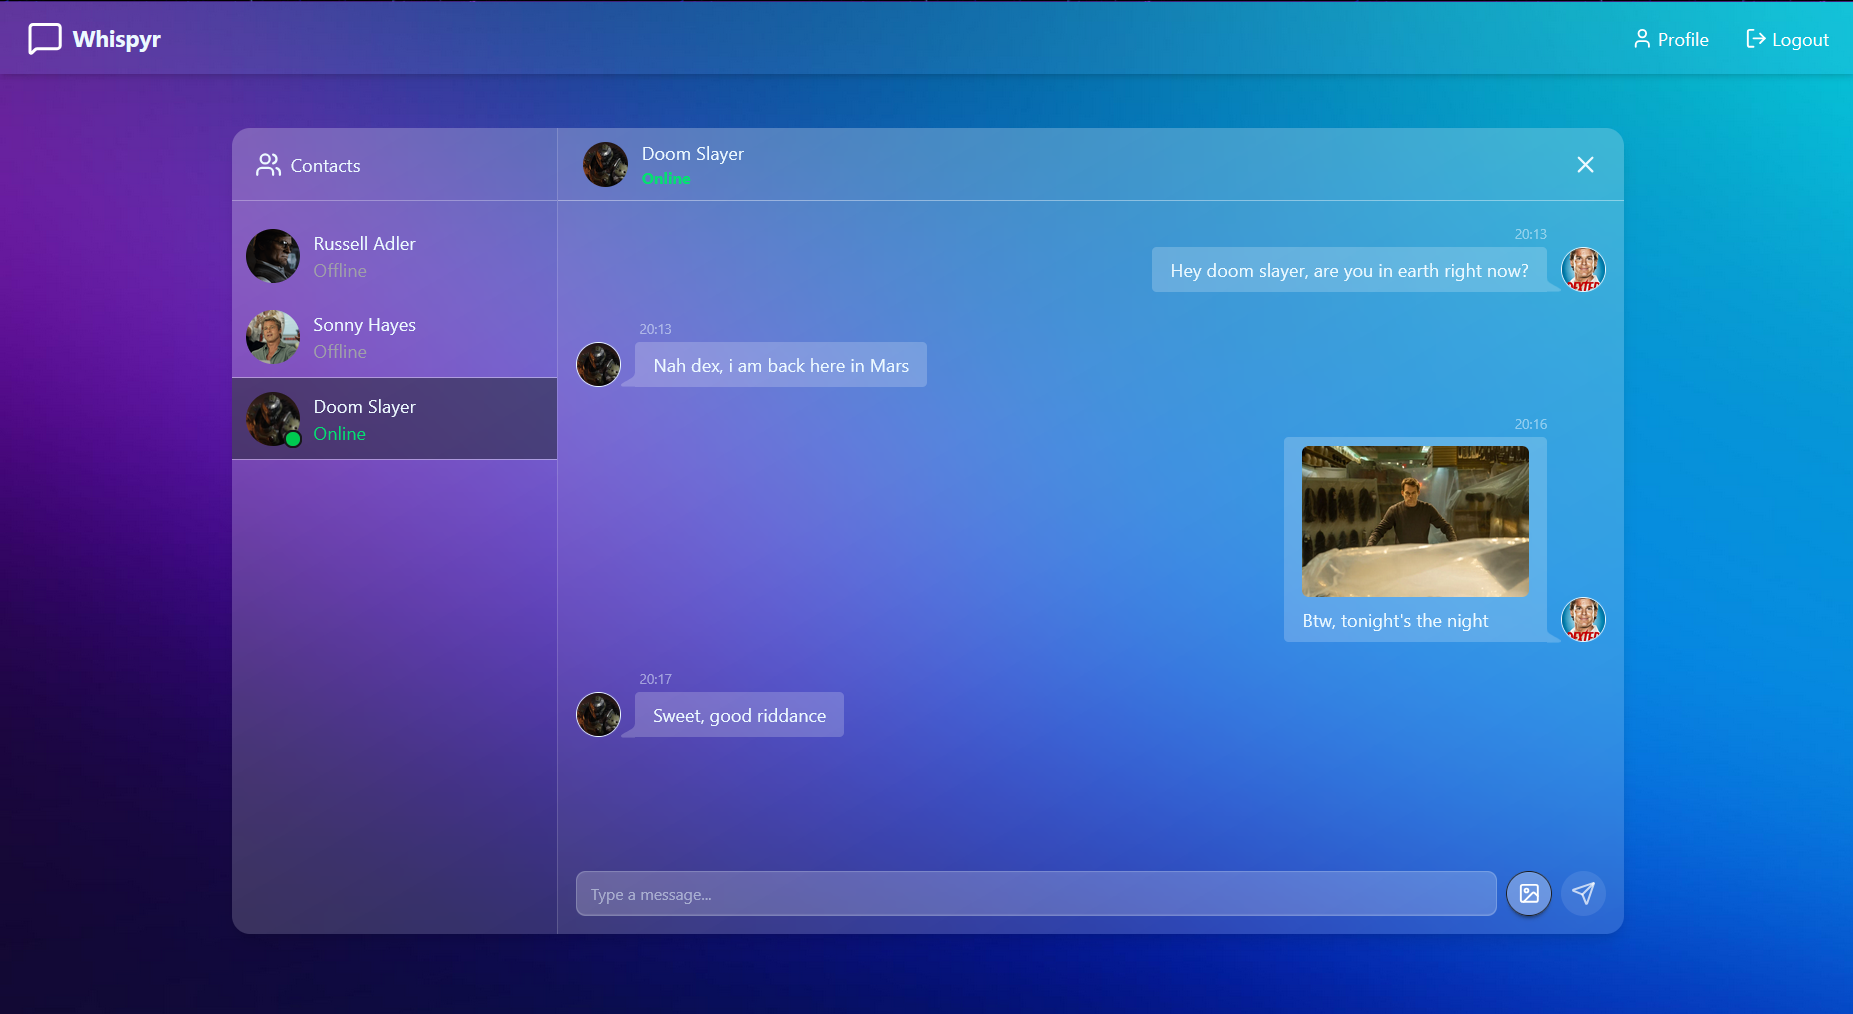Log out using the Logout button
Screen dimensions: 1853x1014
pyautogui.click(x=1787, y=40)
